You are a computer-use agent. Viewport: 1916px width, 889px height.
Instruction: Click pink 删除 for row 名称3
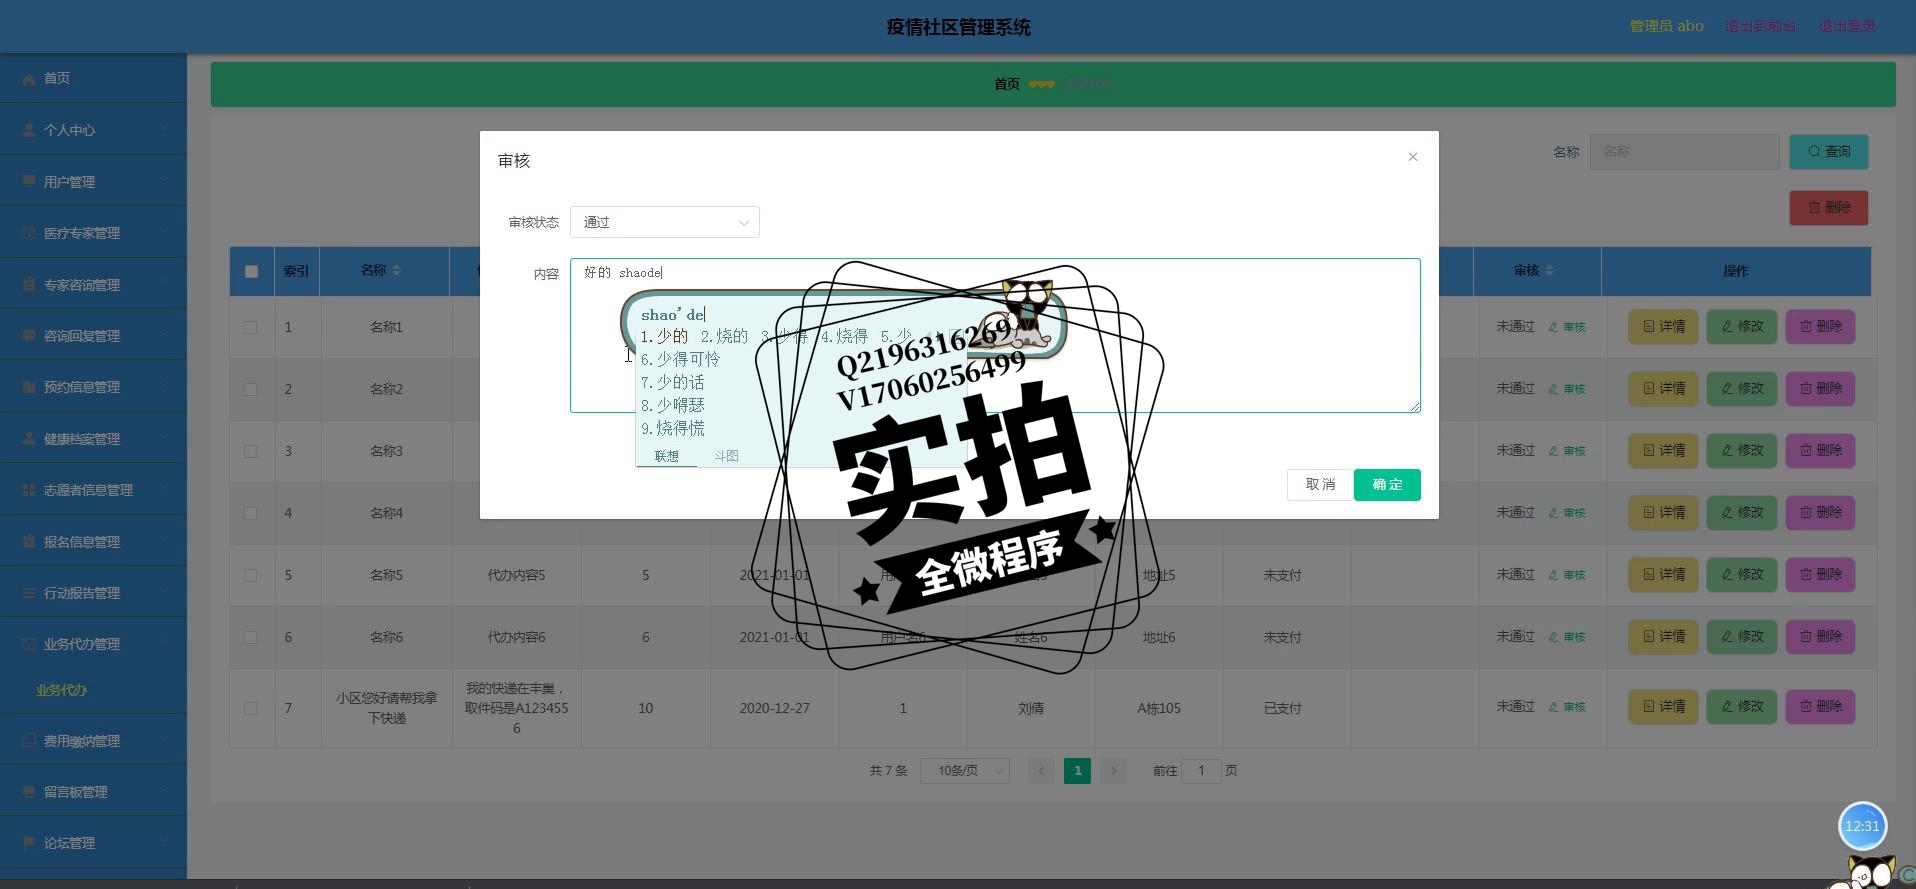point(1820,450)
